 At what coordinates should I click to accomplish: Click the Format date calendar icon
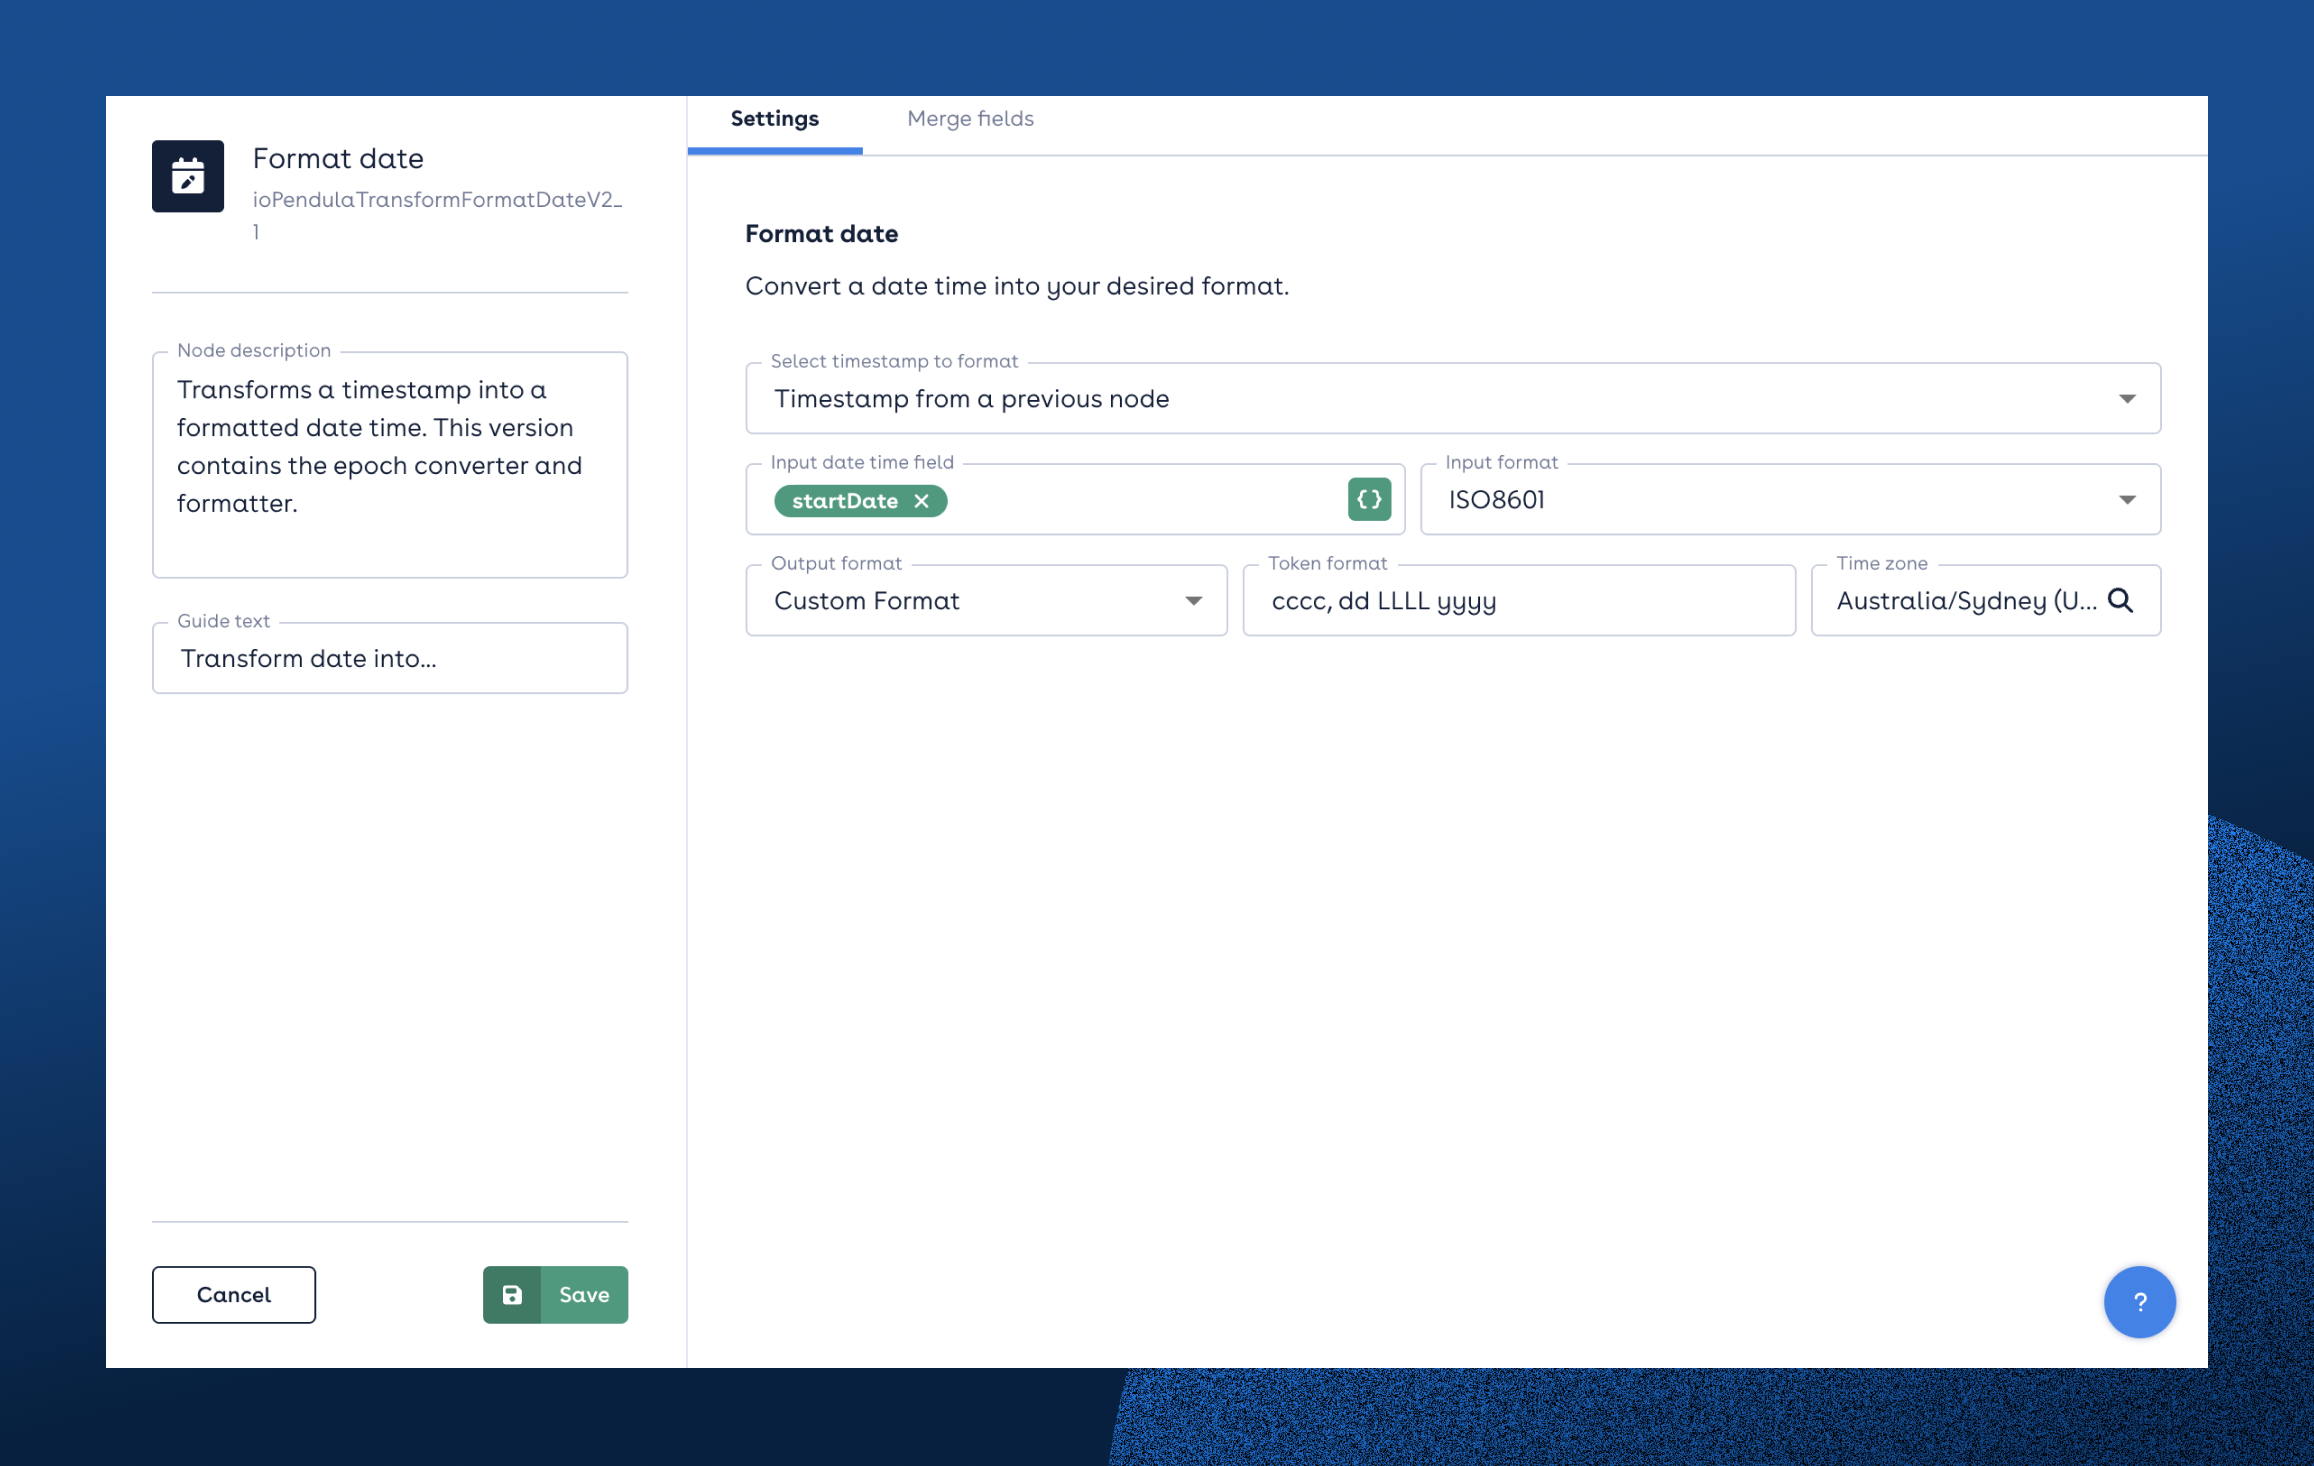(x=188, y=176)
